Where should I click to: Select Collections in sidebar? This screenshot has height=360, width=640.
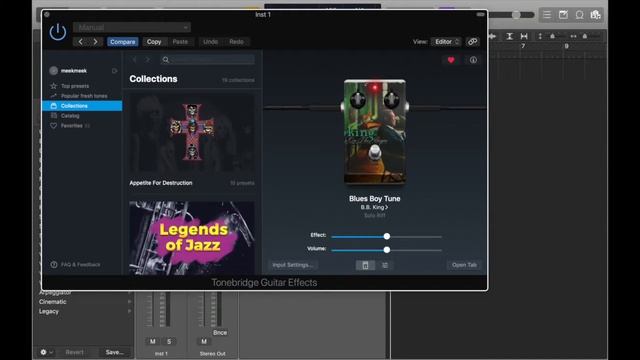click(82, 106)
